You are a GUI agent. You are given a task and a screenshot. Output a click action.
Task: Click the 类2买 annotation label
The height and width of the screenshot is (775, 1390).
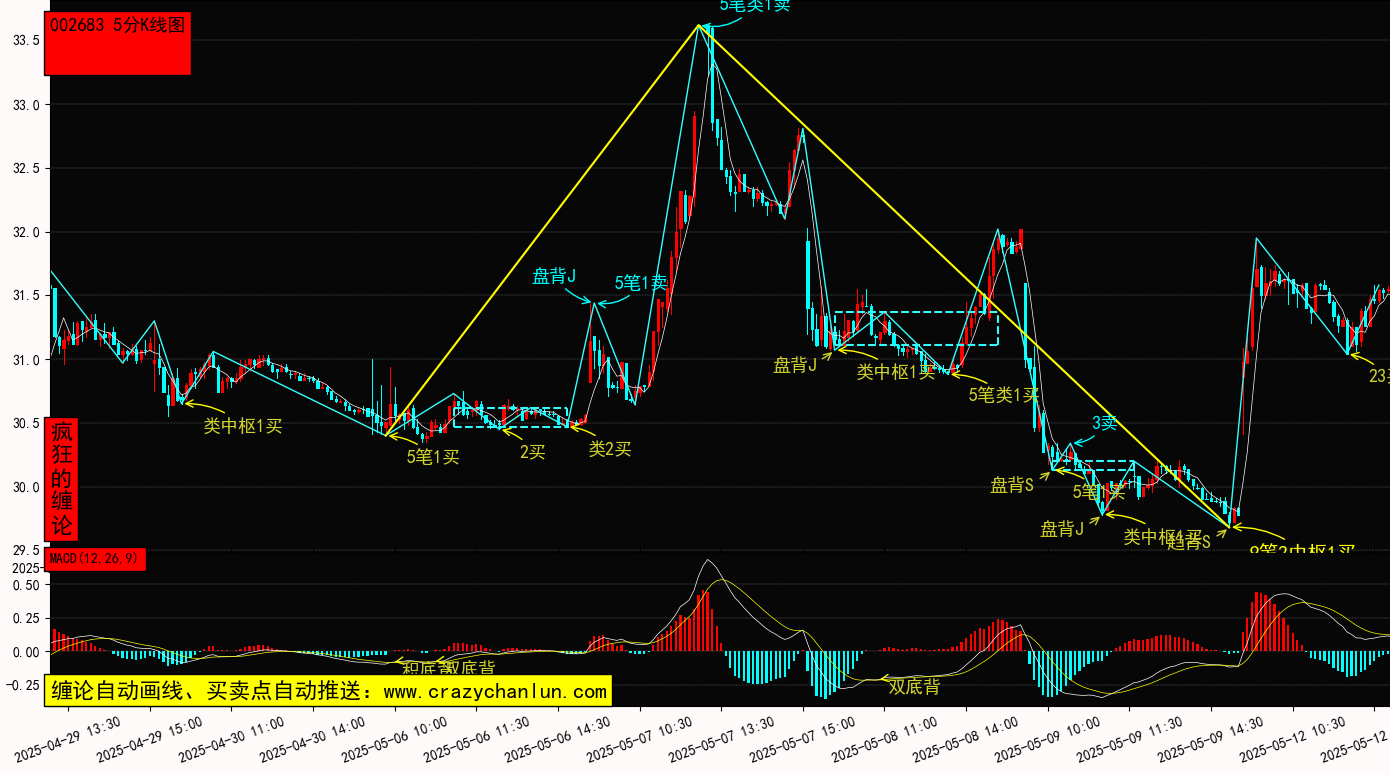click(x=610, y=449)
